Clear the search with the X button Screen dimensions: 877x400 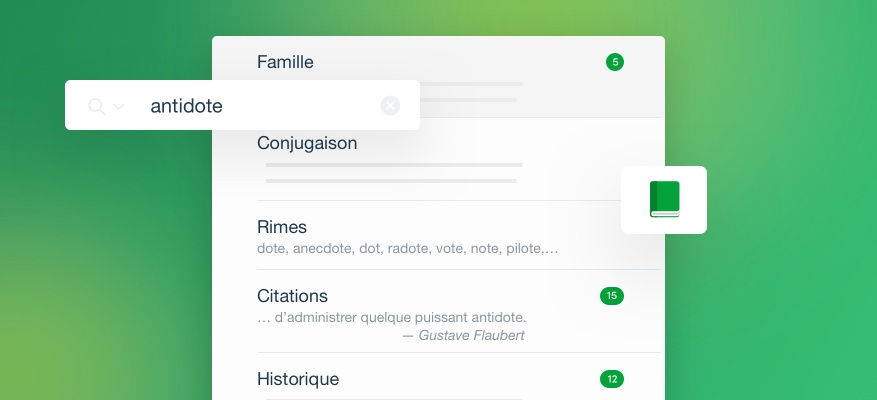[390, 106]
